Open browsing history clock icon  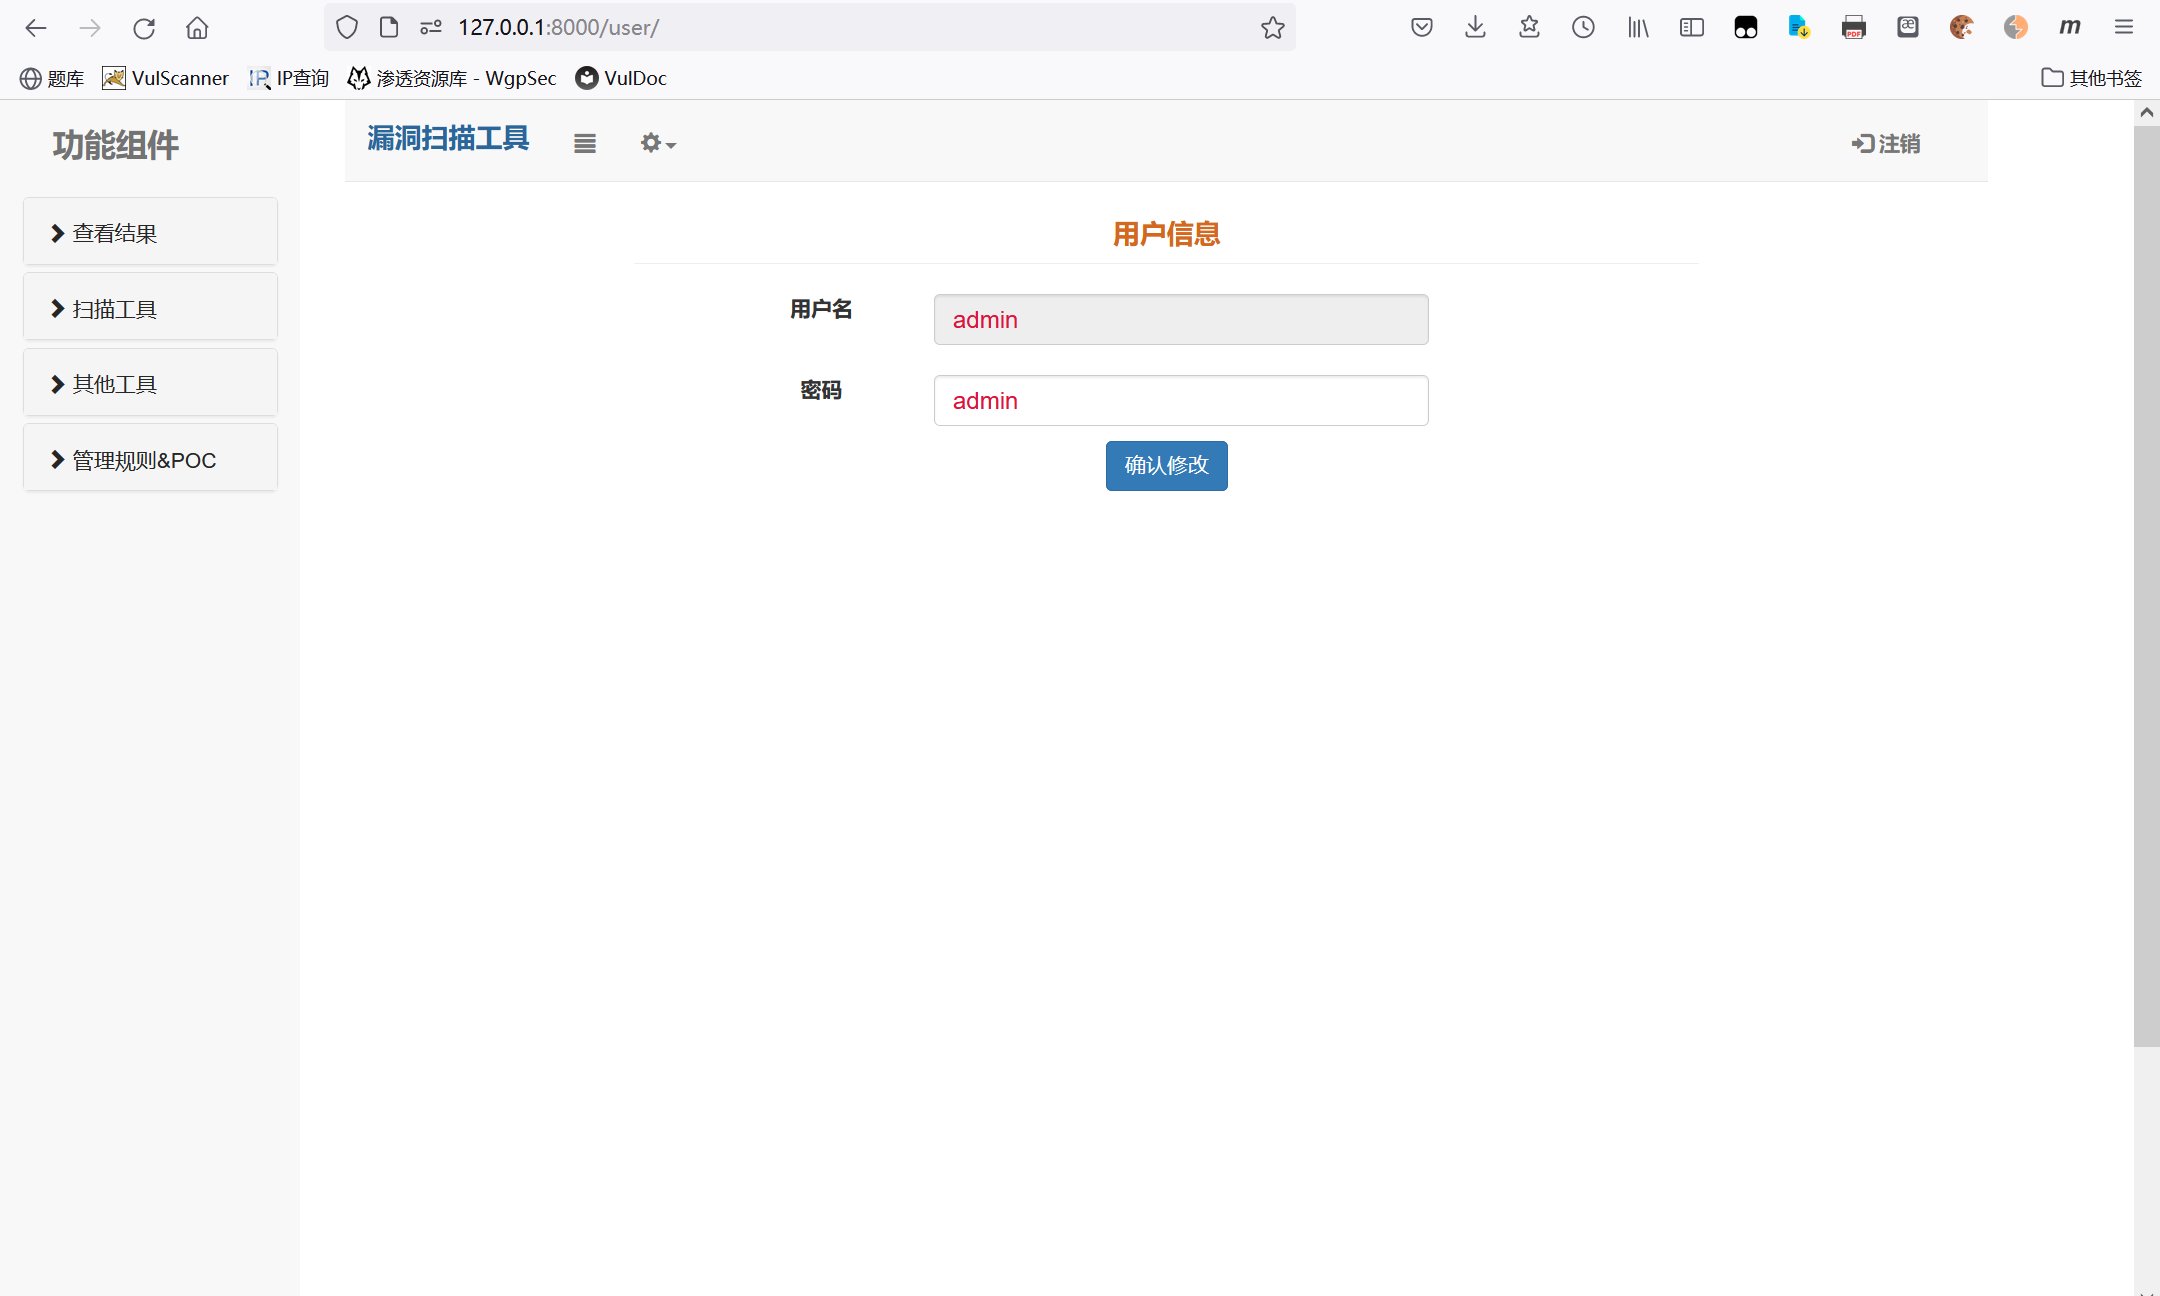point(1583,28)
